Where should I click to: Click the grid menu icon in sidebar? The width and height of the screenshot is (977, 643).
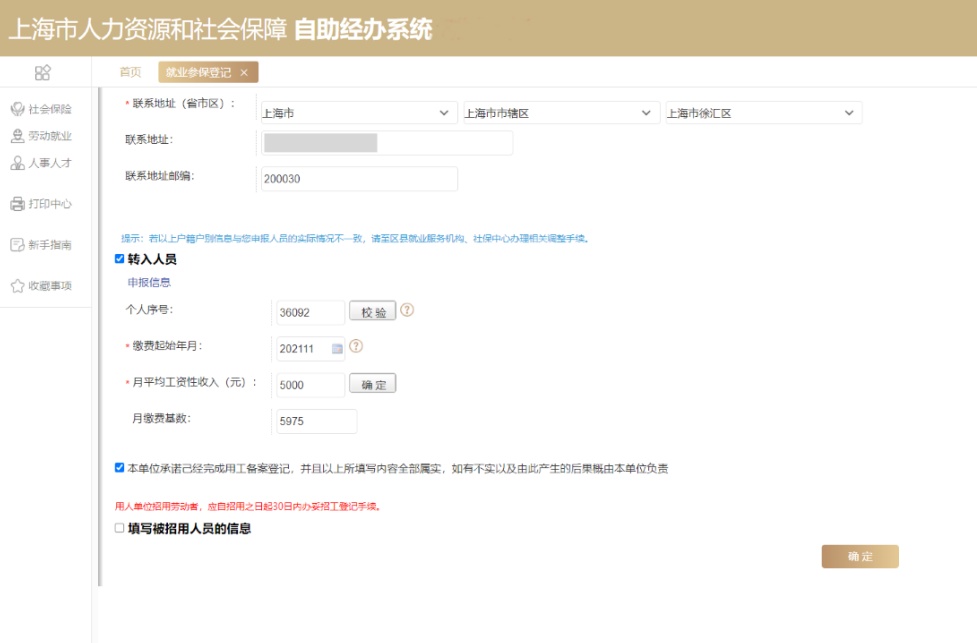42,72
